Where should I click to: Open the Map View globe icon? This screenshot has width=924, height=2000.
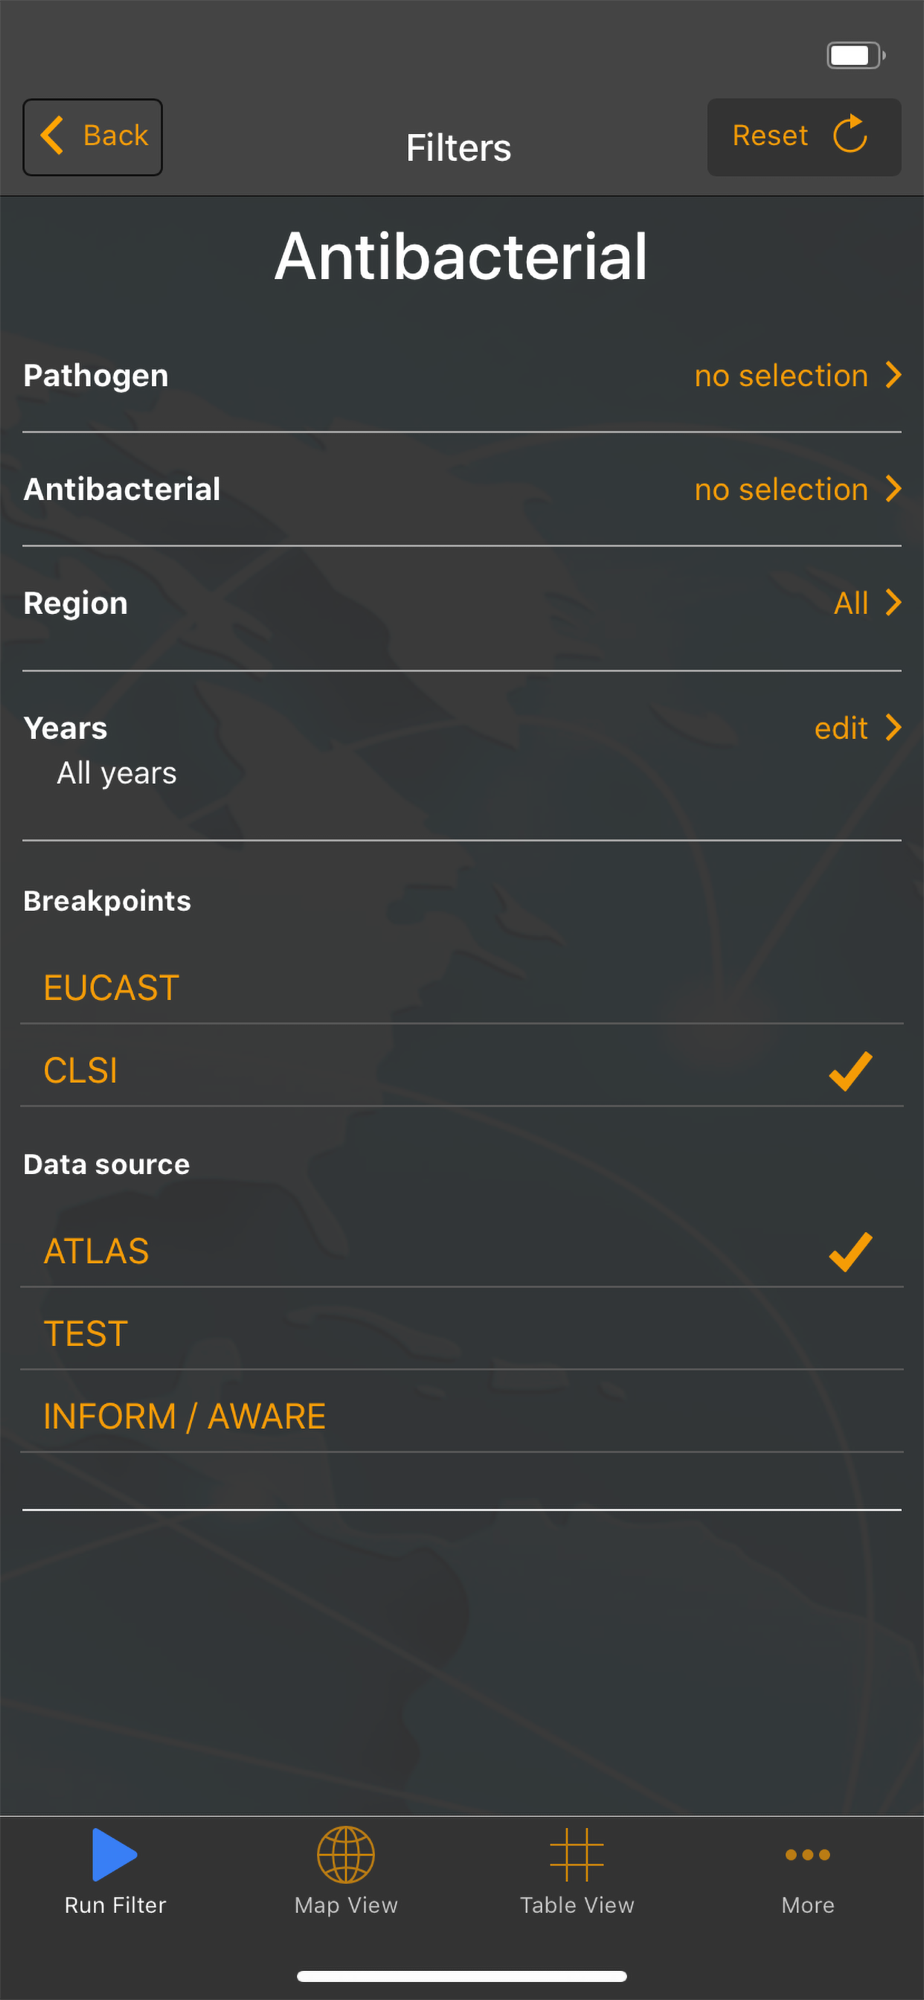pos(346,1855)
